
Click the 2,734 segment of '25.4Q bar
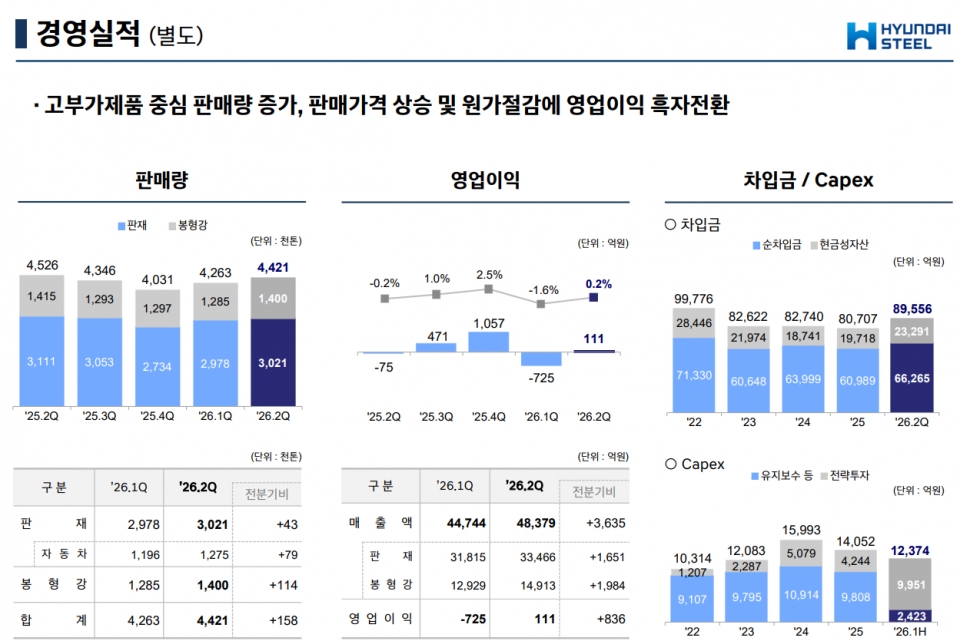(x=157, y=367)
